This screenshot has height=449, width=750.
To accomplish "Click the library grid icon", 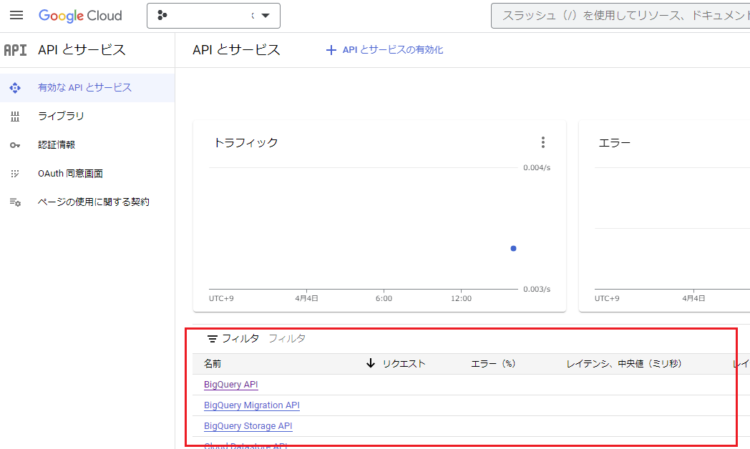I will click(15, 116).
